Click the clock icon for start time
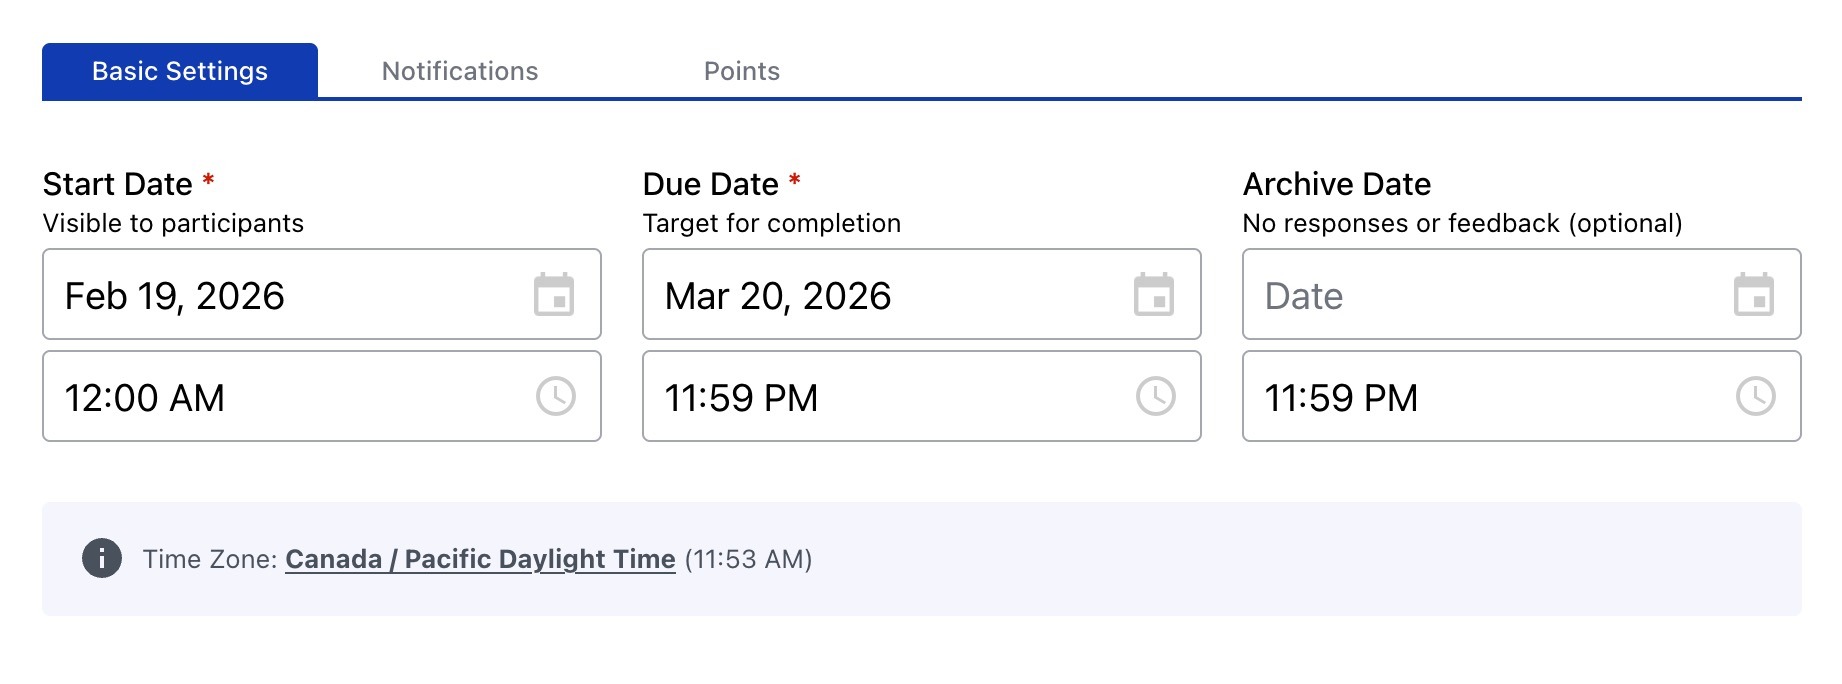 tap(556, 397)
